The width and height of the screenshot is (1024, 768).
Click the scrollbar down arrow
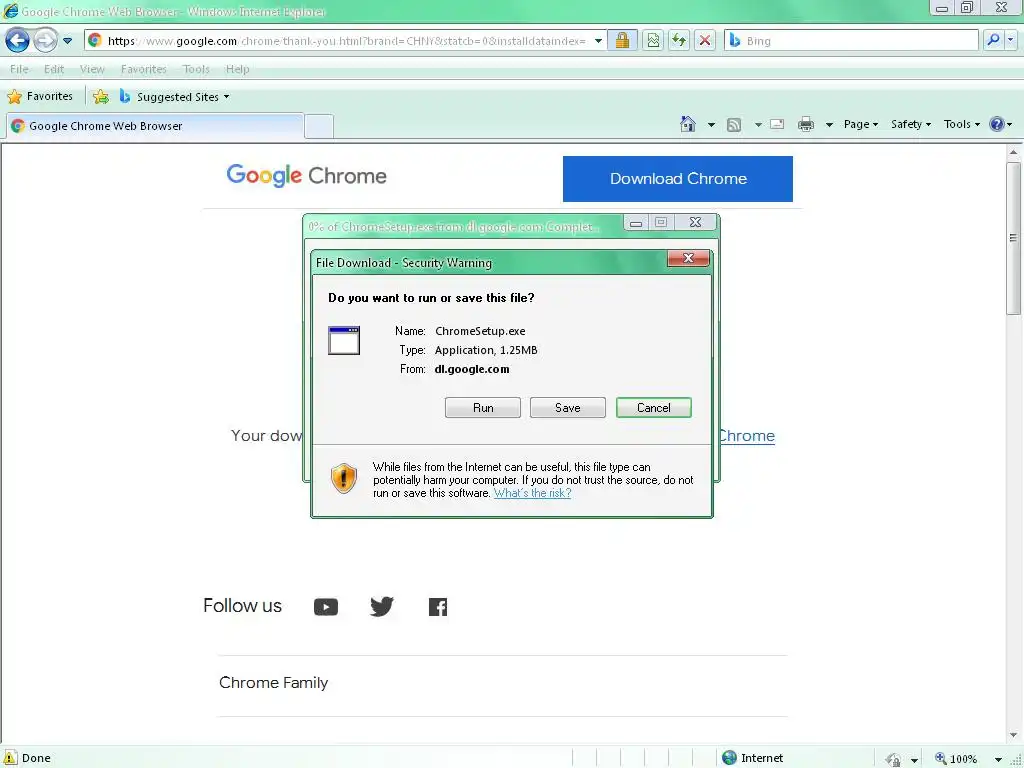point(1014,735)
